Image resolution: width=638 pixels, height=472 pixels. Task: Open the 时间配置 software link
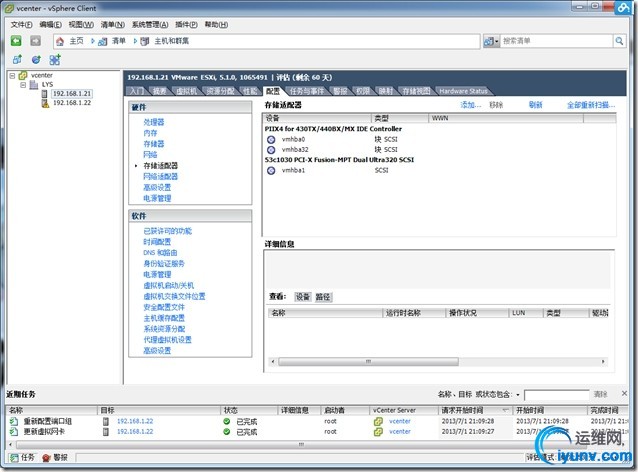tap(157, 242)
